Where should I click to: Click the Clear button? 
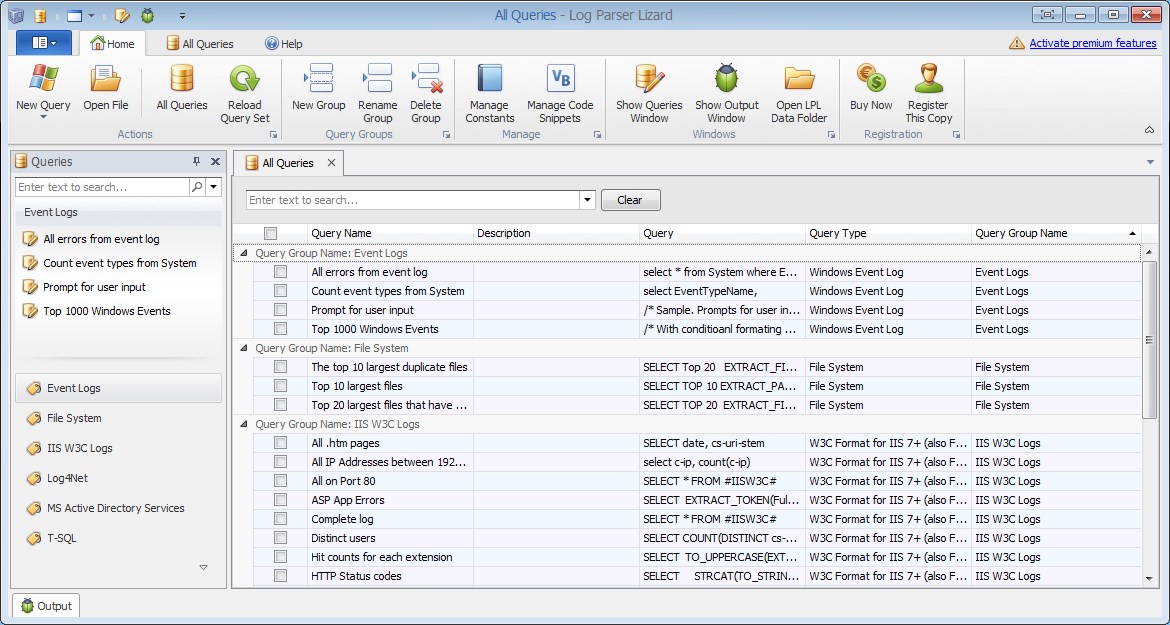click(x=631, y=200)
